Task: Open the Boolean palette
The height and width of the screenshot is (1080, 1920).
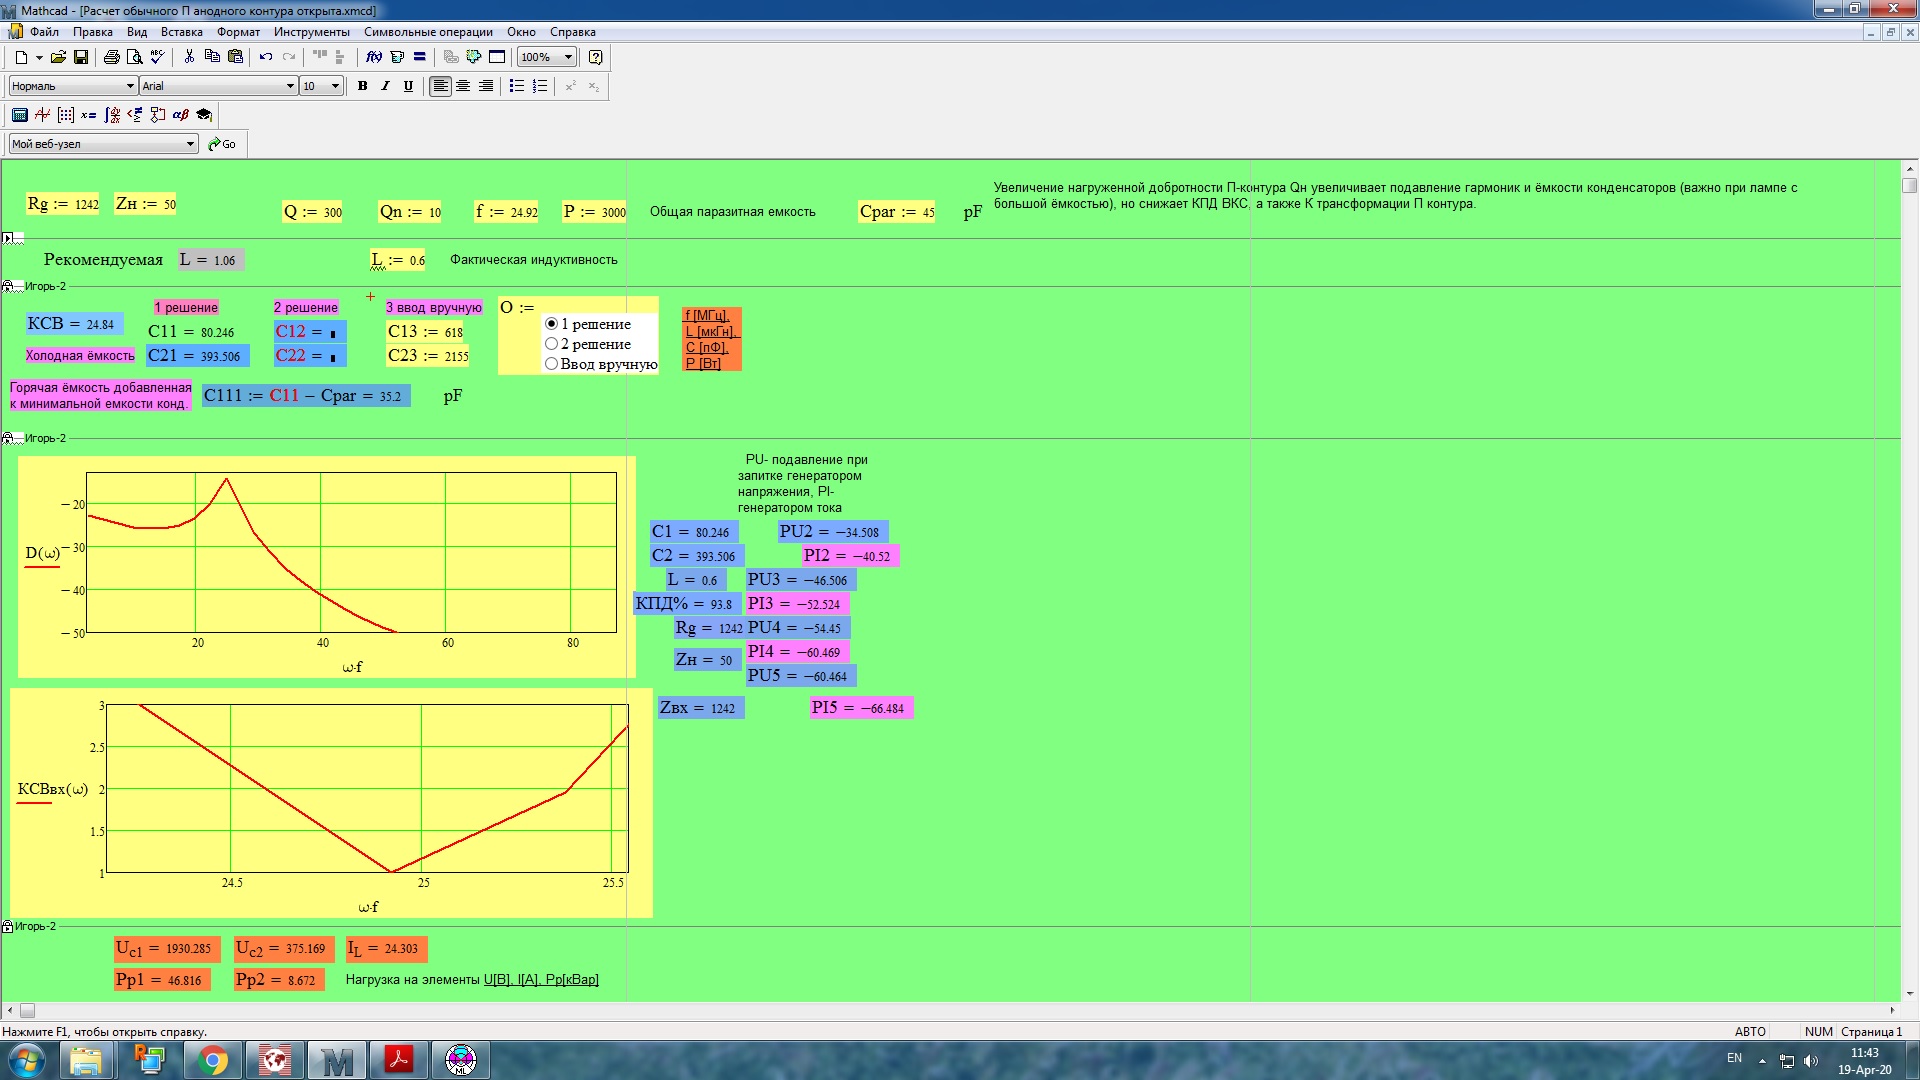Action: coord(135,115)
